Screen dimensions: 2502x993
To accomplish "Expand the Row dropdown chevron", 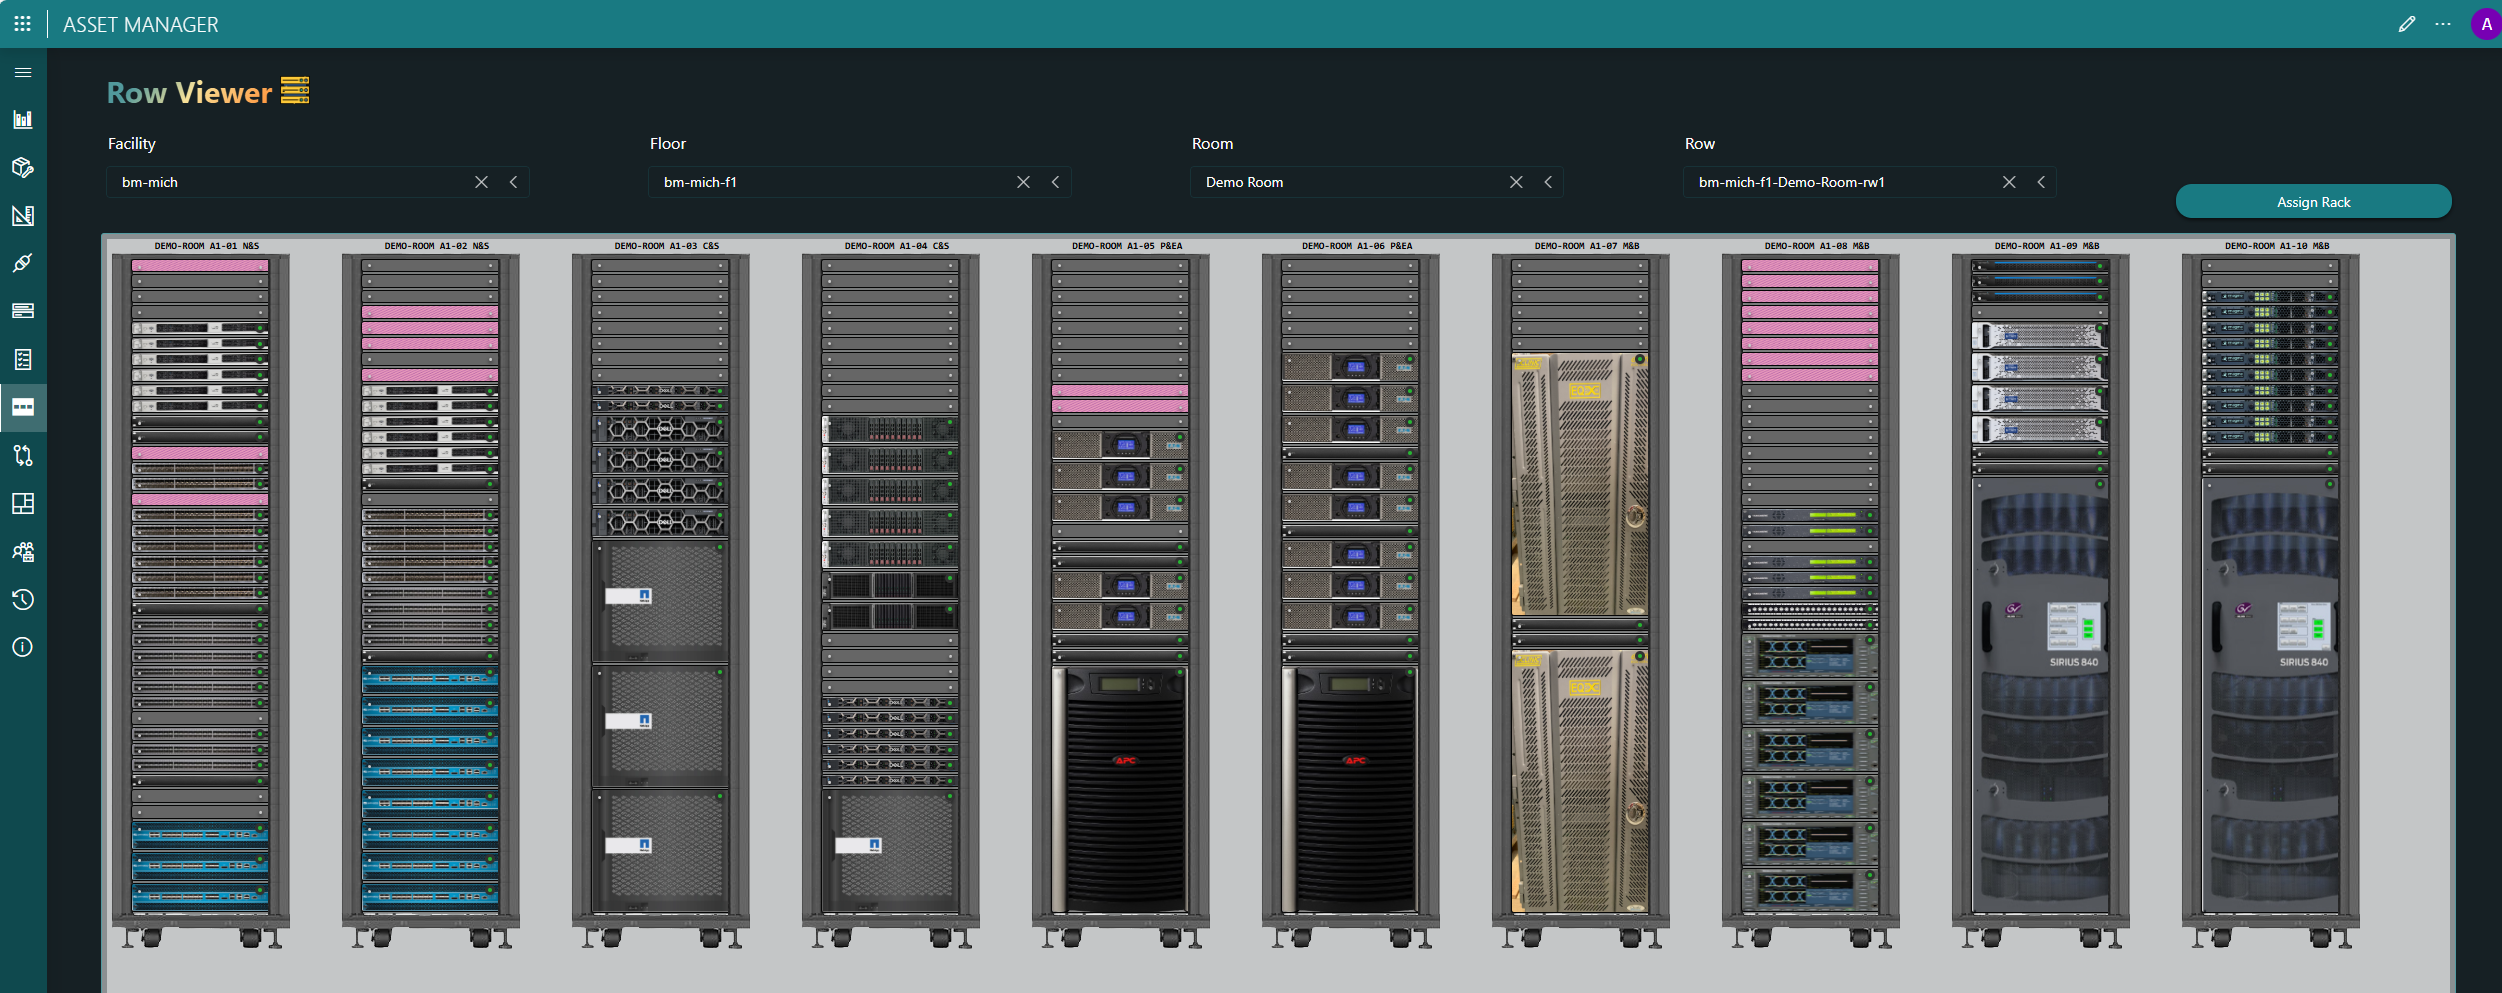I will pos(2042,182).
